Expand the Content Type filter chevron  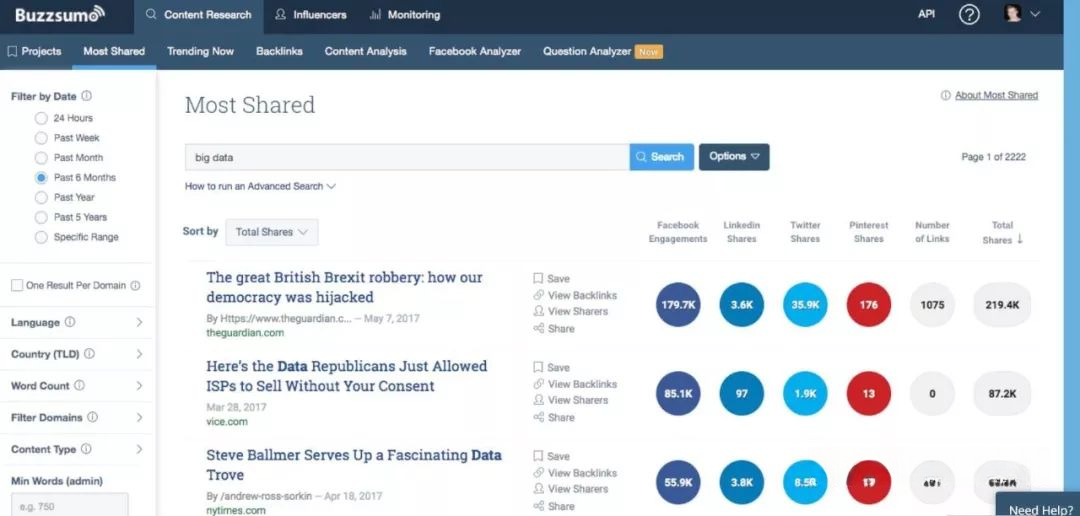point(139,449)
